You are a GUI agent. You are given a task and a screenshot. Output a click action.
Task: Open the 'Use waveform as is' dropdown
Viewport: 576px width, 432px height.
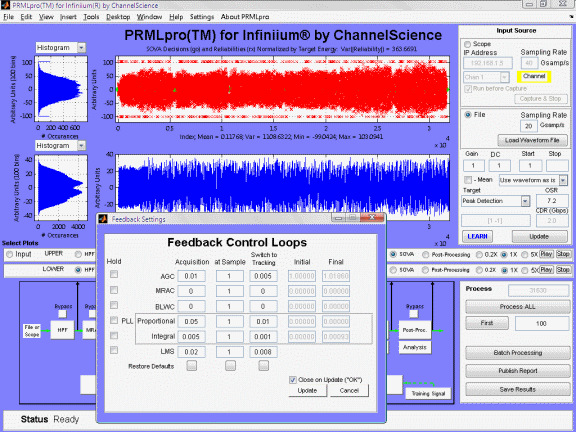pyautogui.click(x=563, y=180)
